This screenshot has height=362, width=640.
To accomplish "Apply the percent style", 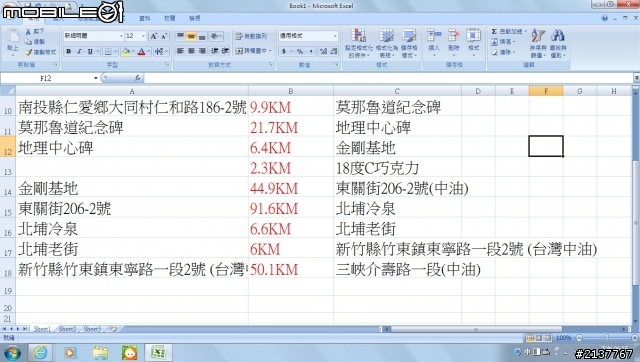I will (x=300, y=51).
